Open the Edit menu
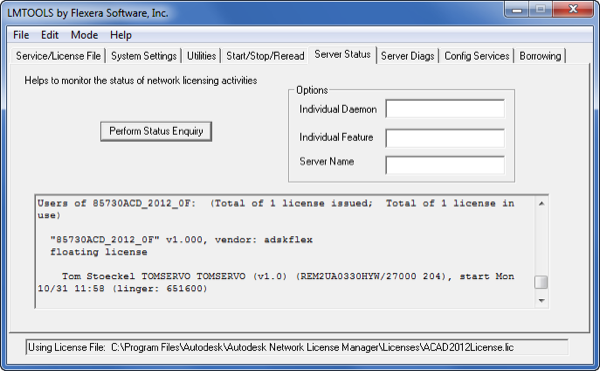Screen dimensions: 600x371 point(50,35)
